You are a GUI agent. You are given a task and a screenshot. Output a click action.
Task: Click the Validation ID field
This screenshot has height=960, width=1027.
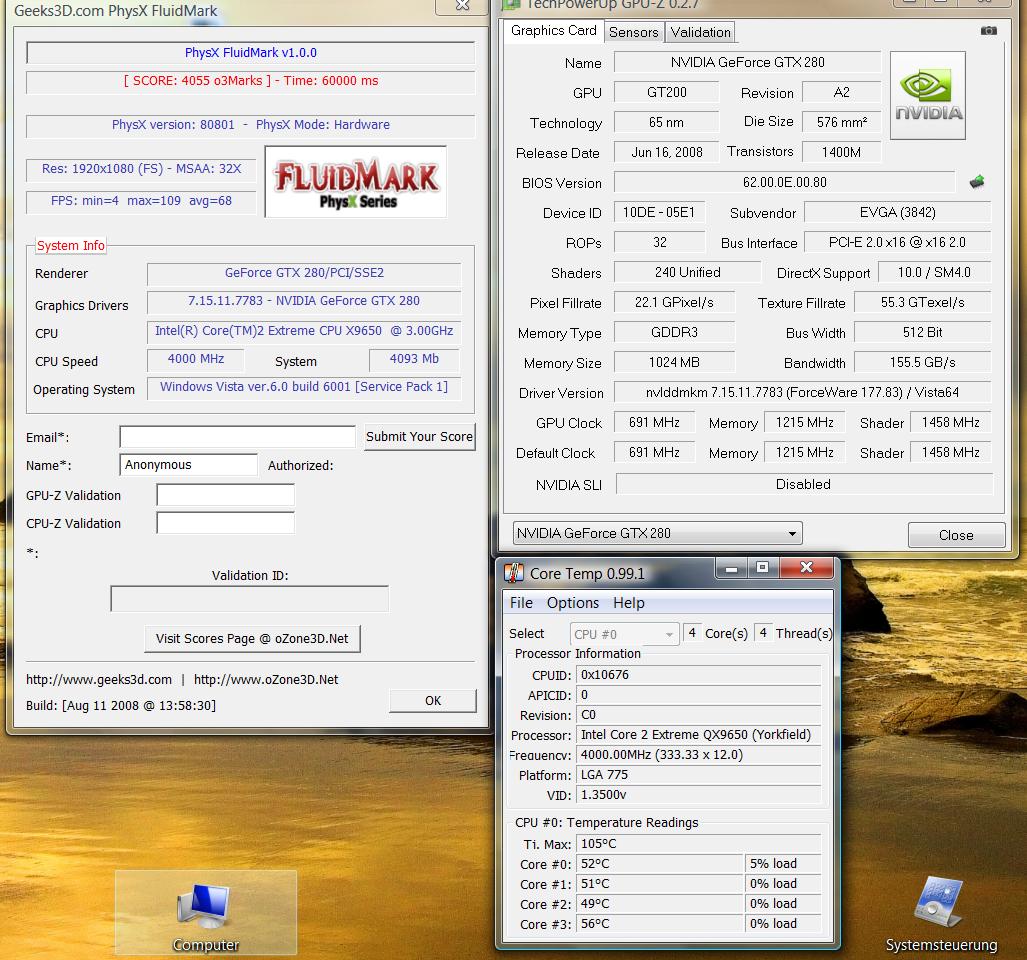[250, 599]
